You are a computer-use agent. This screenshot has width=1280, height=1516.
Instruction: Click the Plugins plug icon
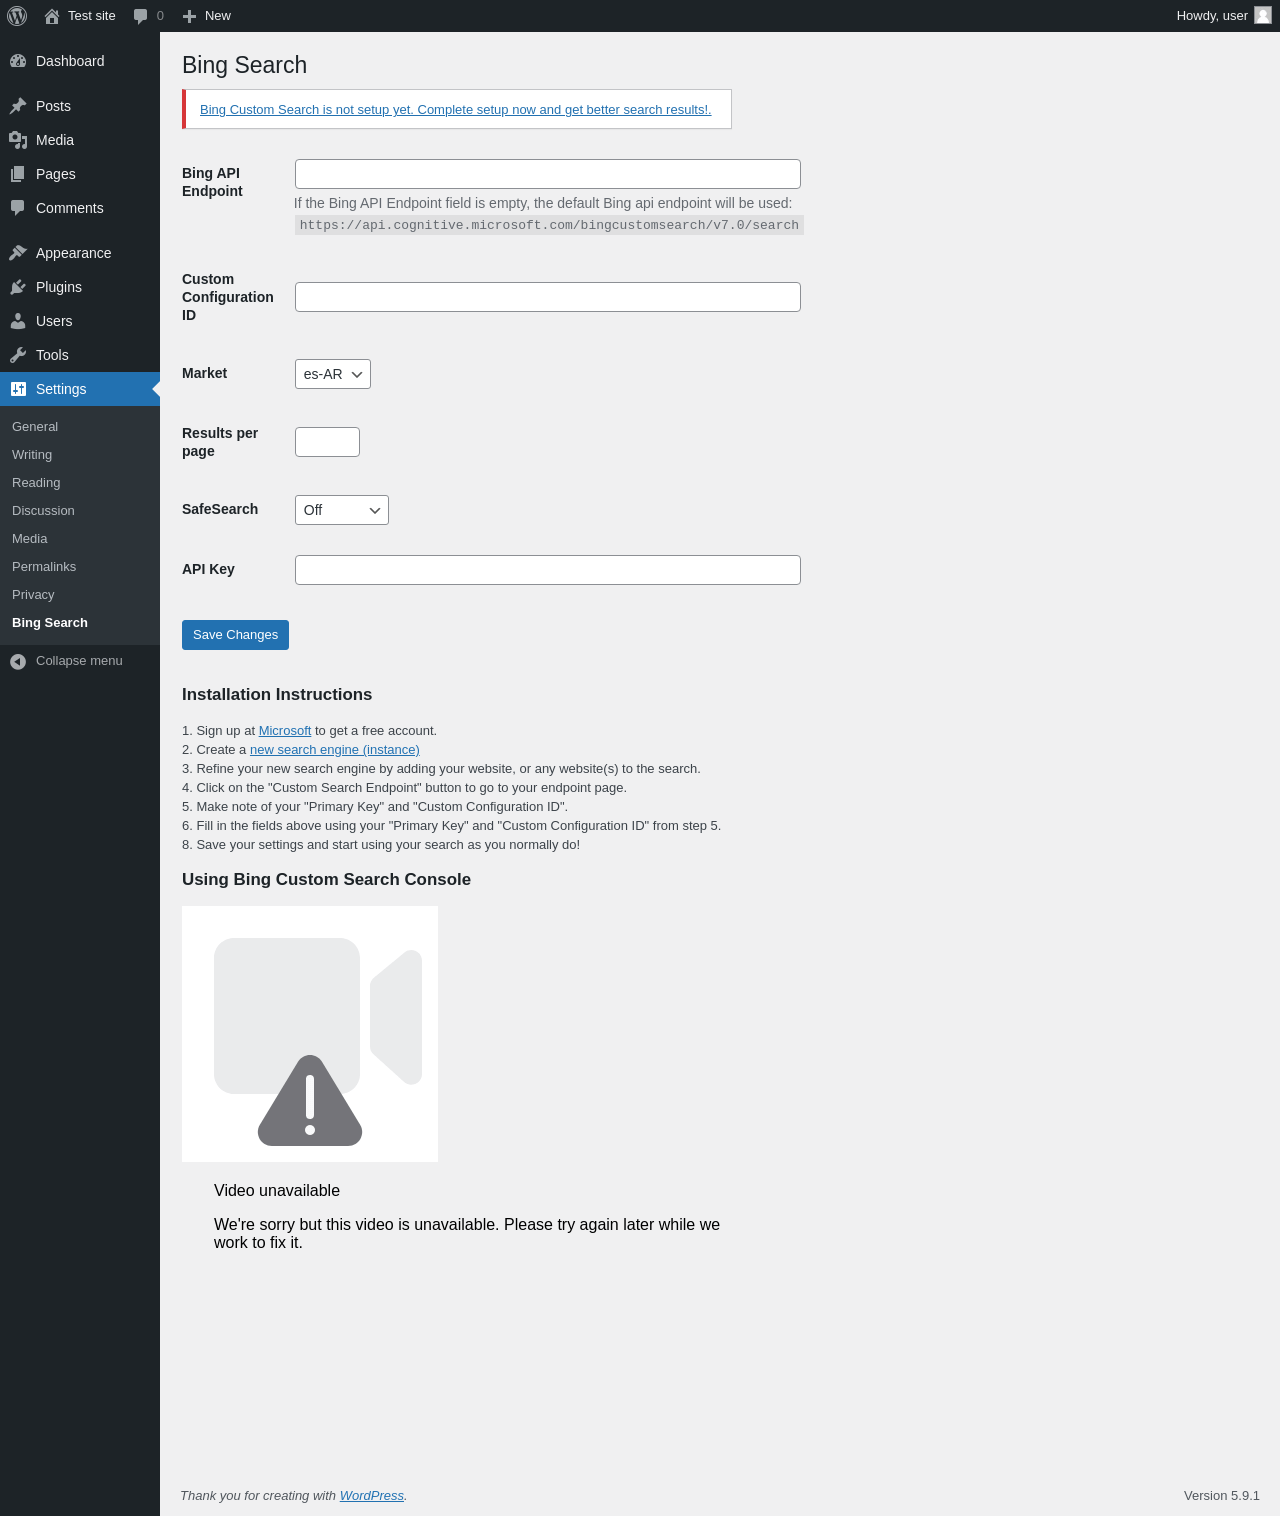point(18,287)
